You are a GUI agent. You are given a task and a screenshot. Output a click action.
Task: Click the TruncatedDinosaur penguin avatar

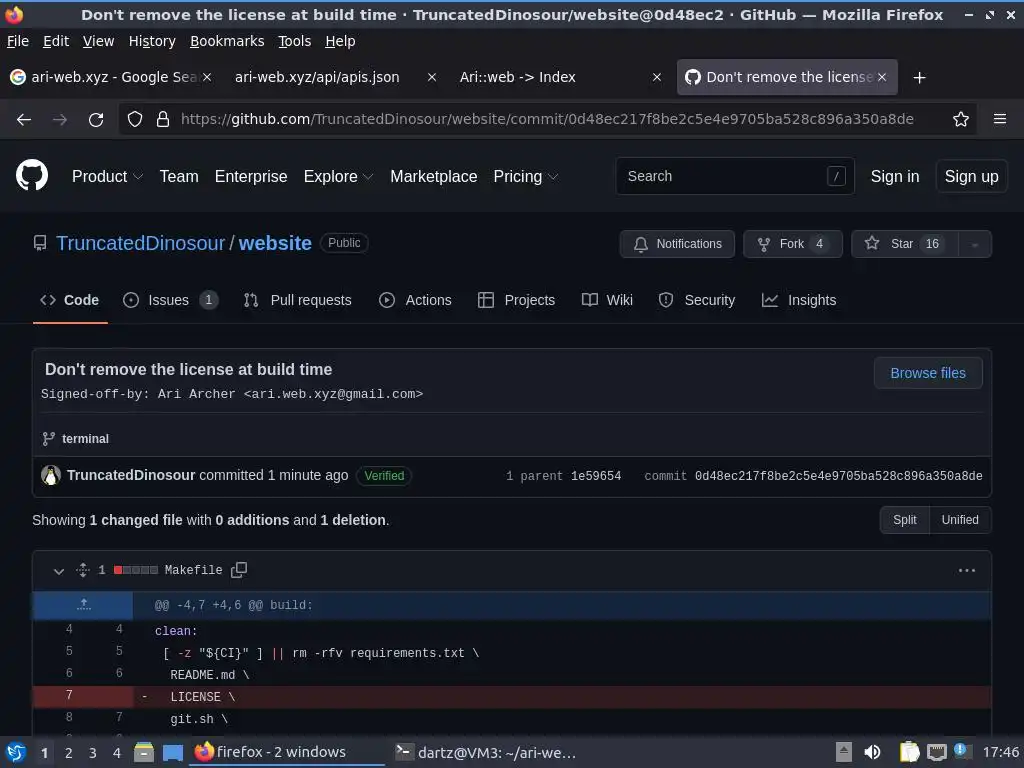51,475
